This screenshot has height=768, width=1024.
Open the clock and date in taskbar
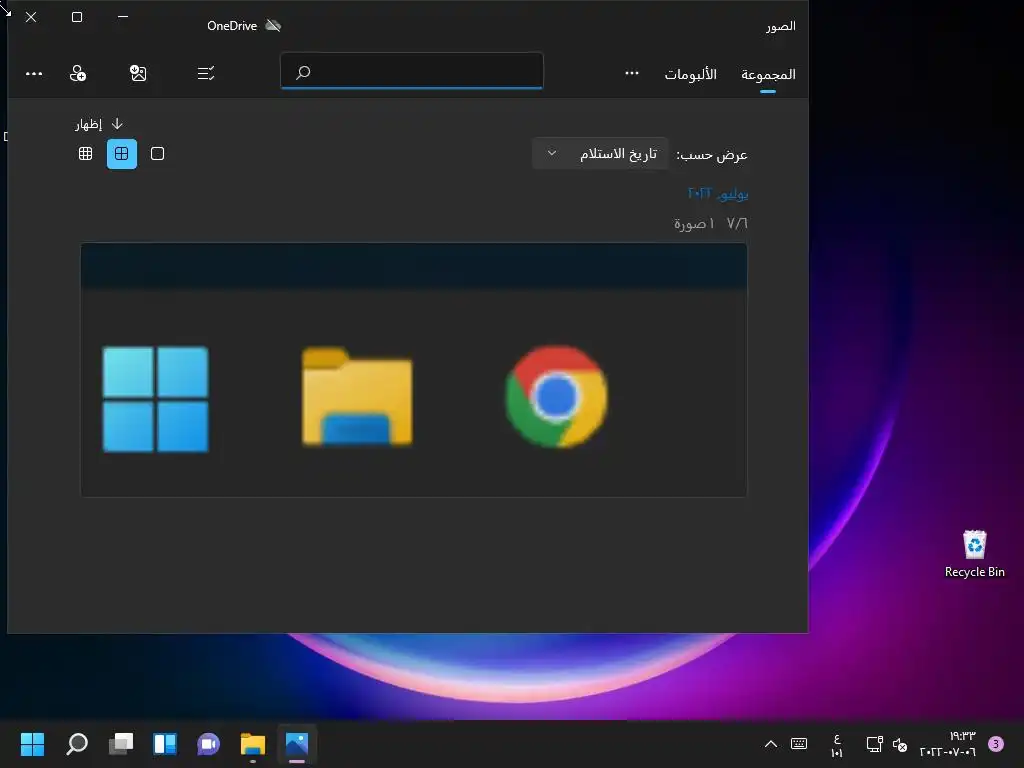click(x=948, y=744)
